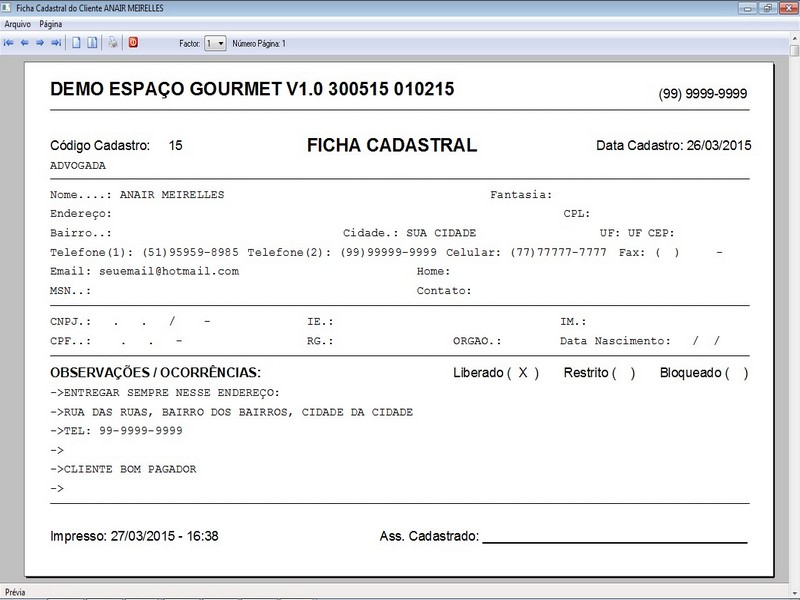Click the 'Liberado ( X )' status text
Viewport: 800px width, 600px height.
pos(496,373)
